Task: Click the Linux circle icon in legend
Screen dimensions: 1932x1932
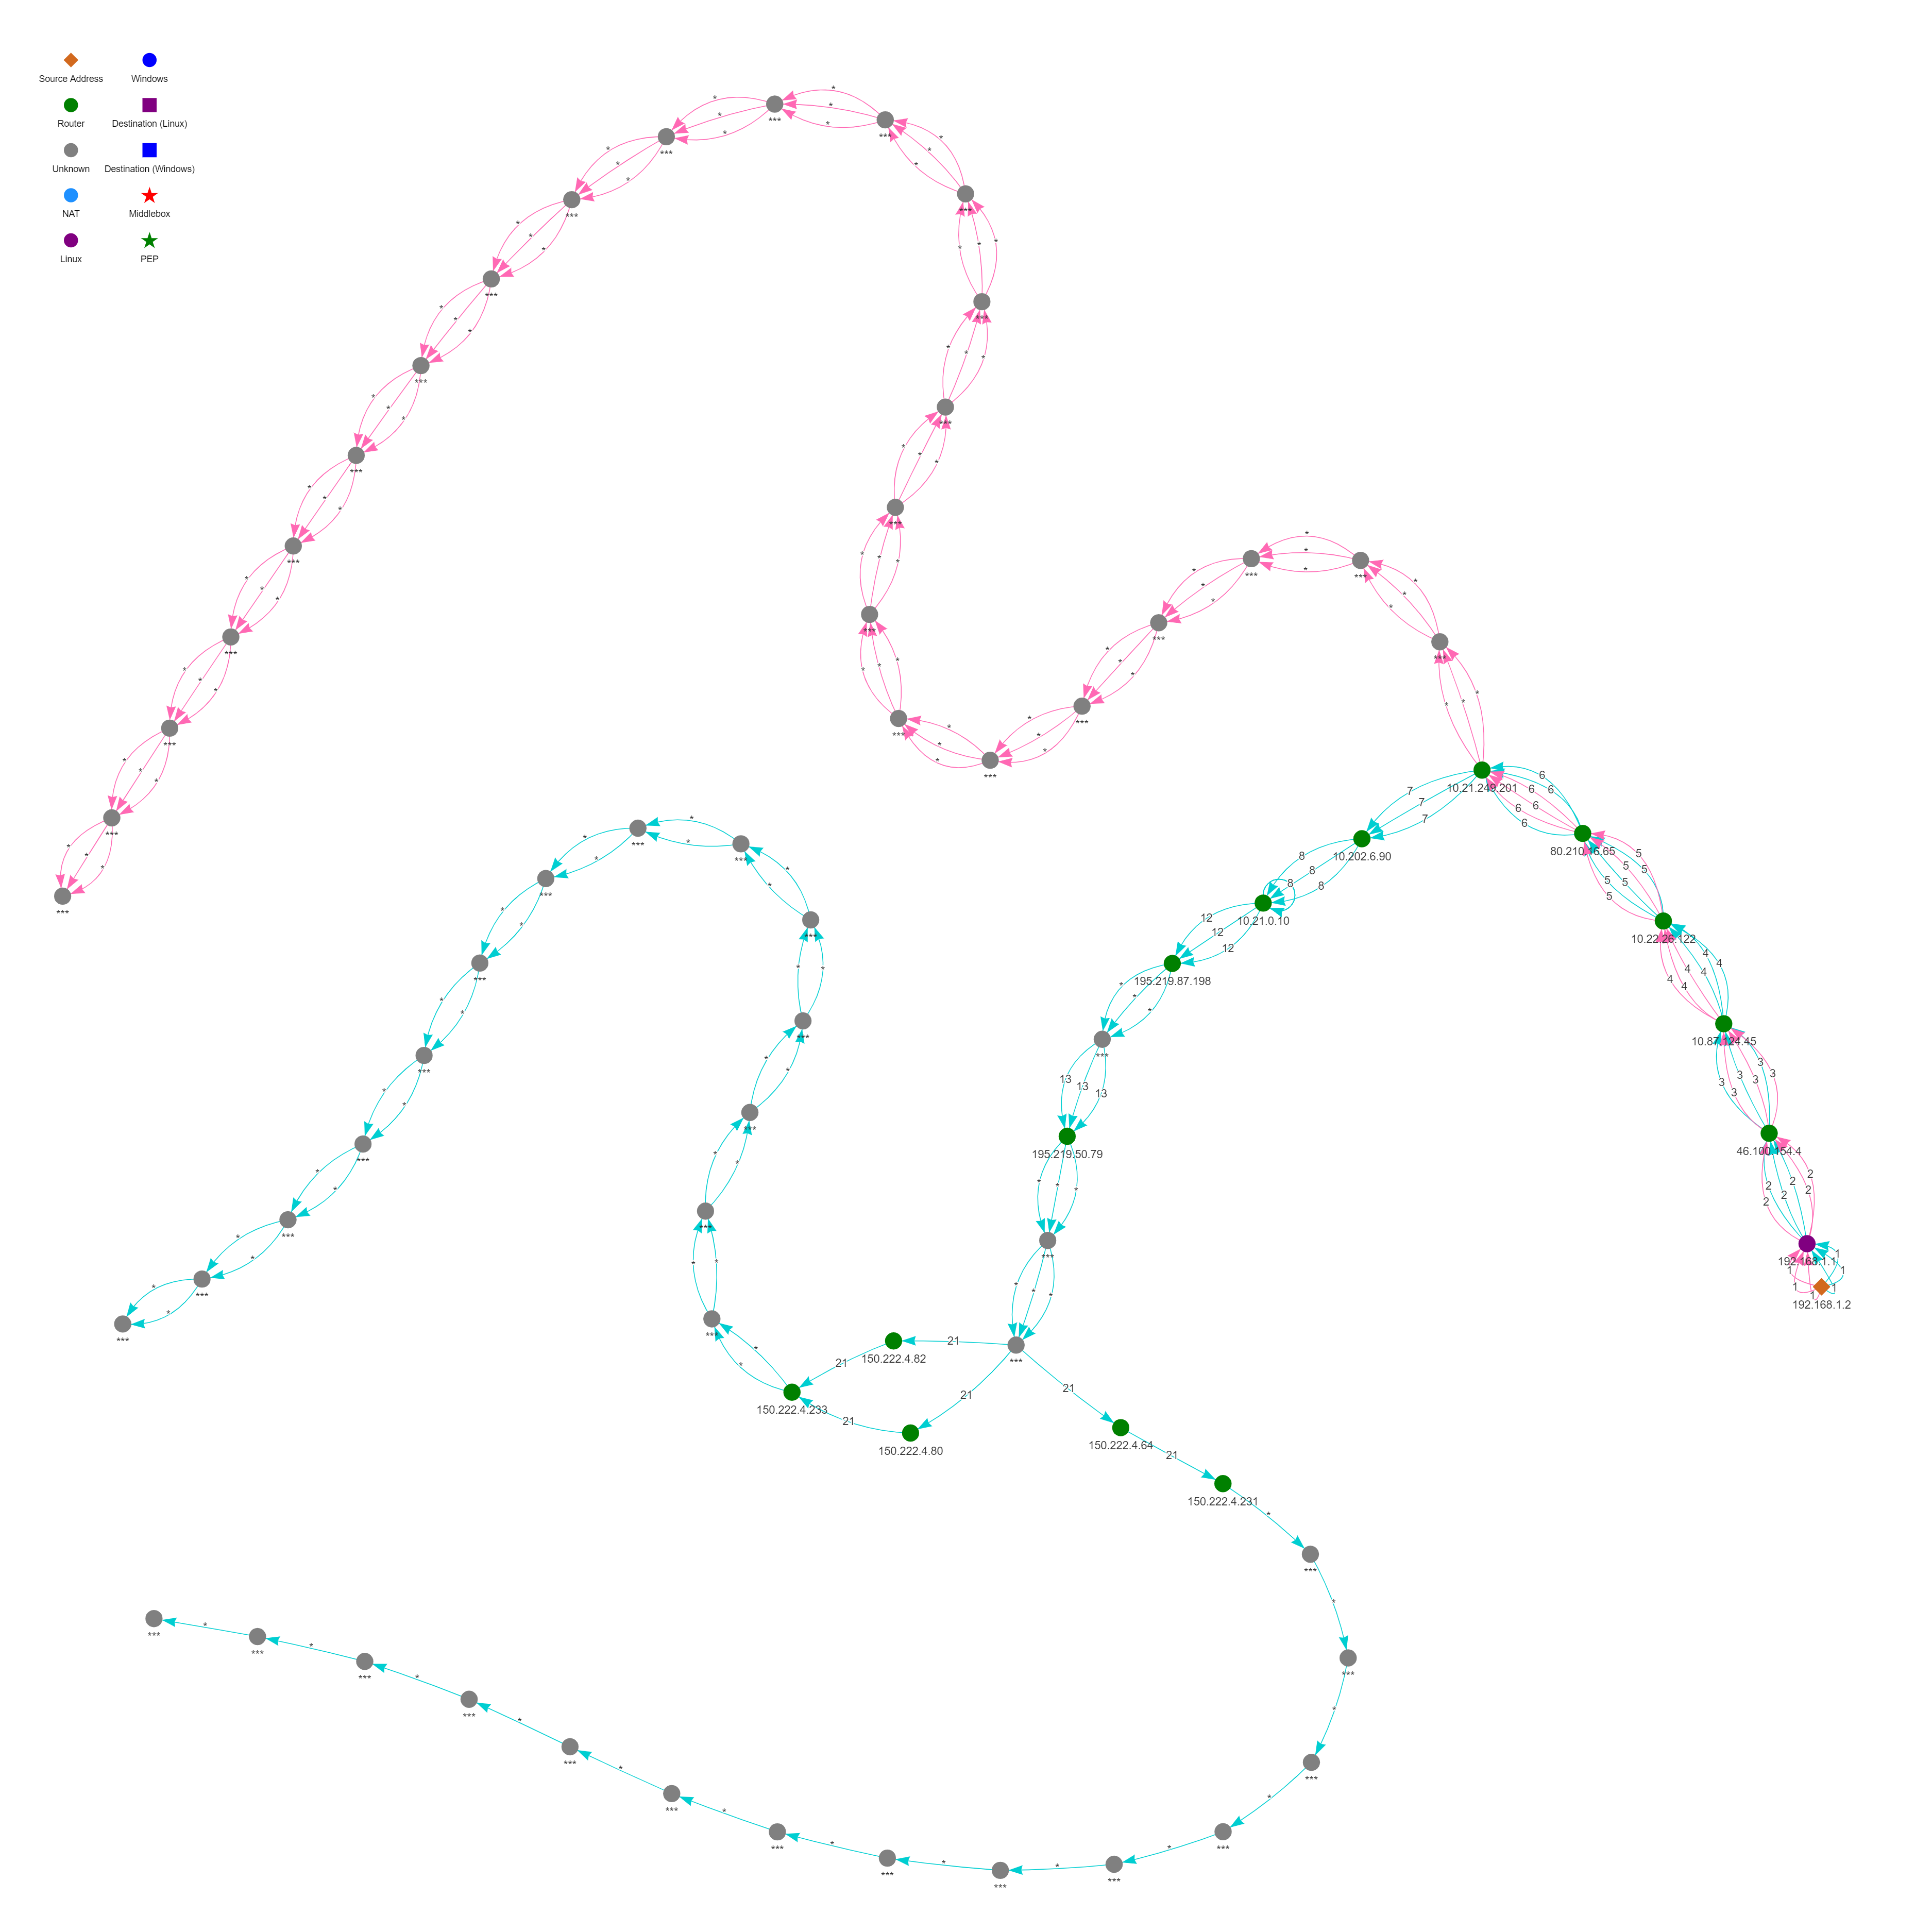Action: (x=71, y=241)
